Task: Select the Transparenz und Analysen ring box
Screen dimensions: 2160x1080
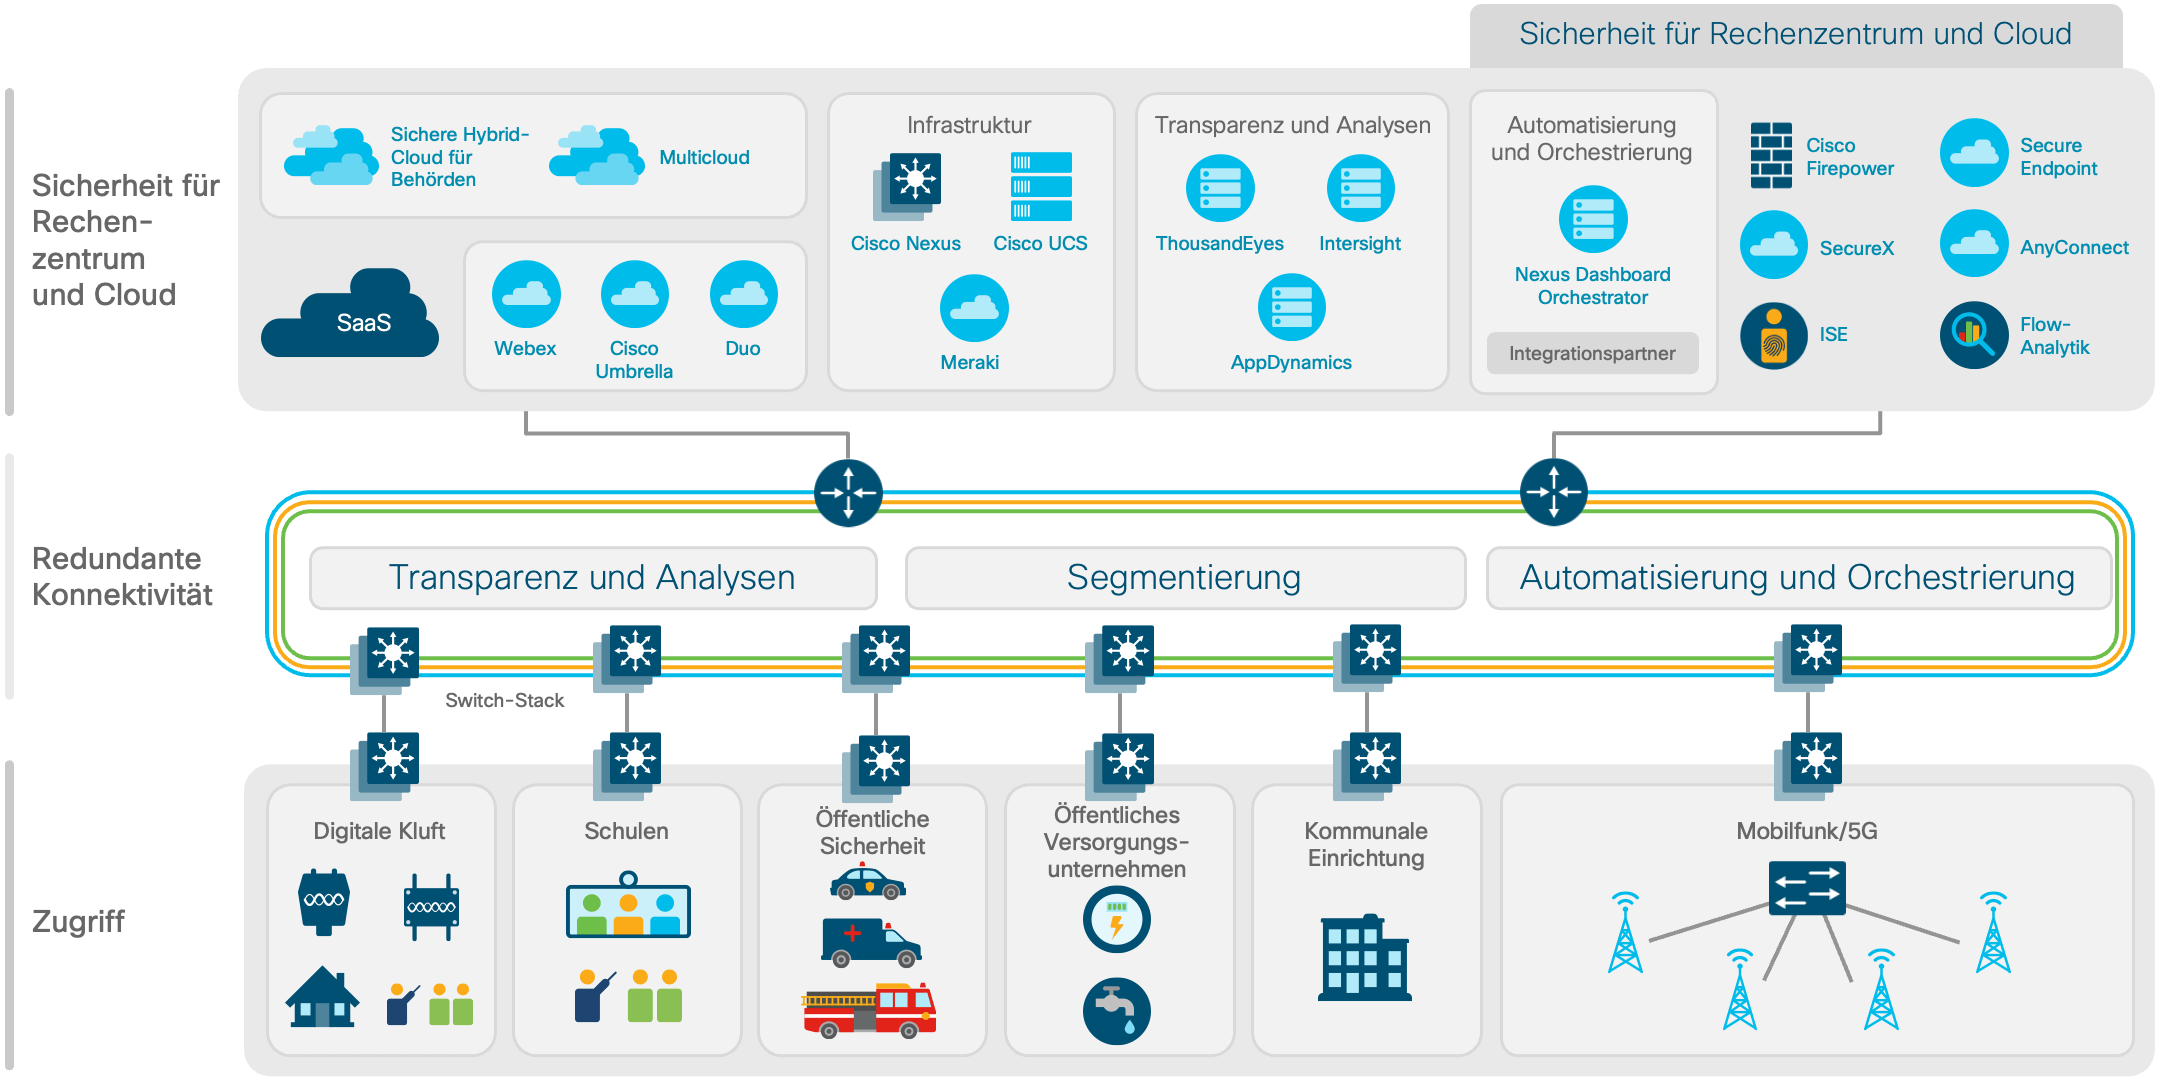Action: (x=593, y=578)
